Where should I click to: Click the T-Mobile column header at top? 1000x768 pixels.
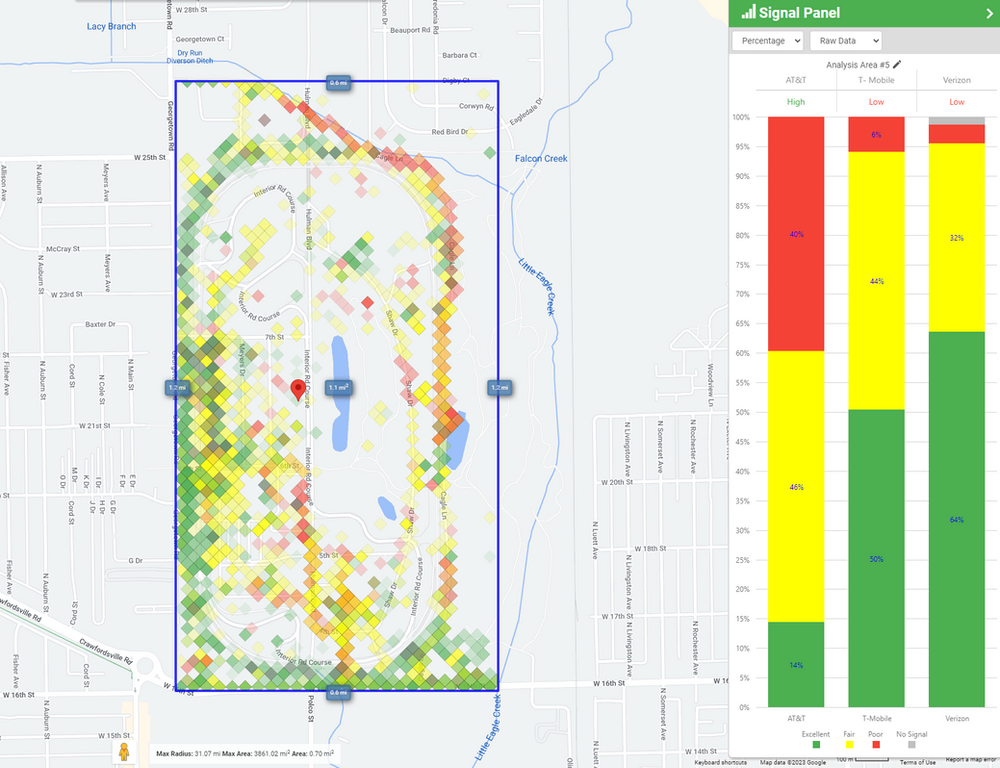[x=876, y=80]
